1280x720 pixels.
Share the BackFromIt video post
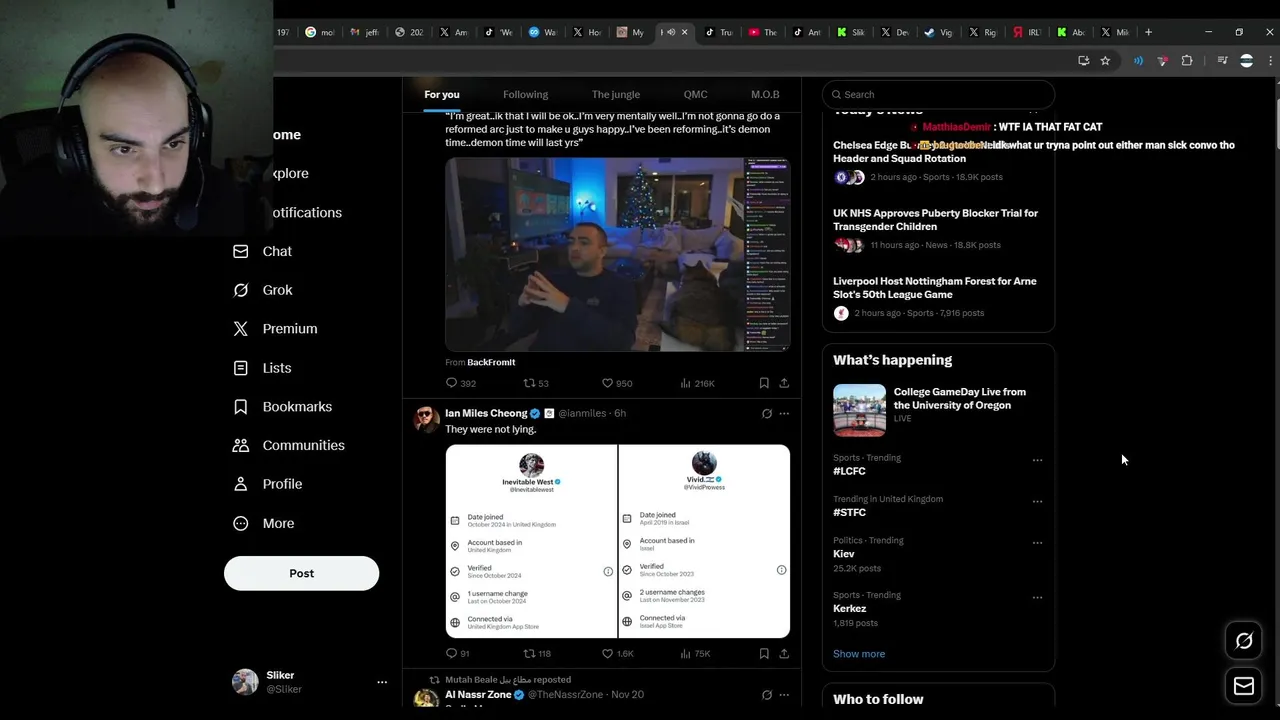(x=784, y=383)
